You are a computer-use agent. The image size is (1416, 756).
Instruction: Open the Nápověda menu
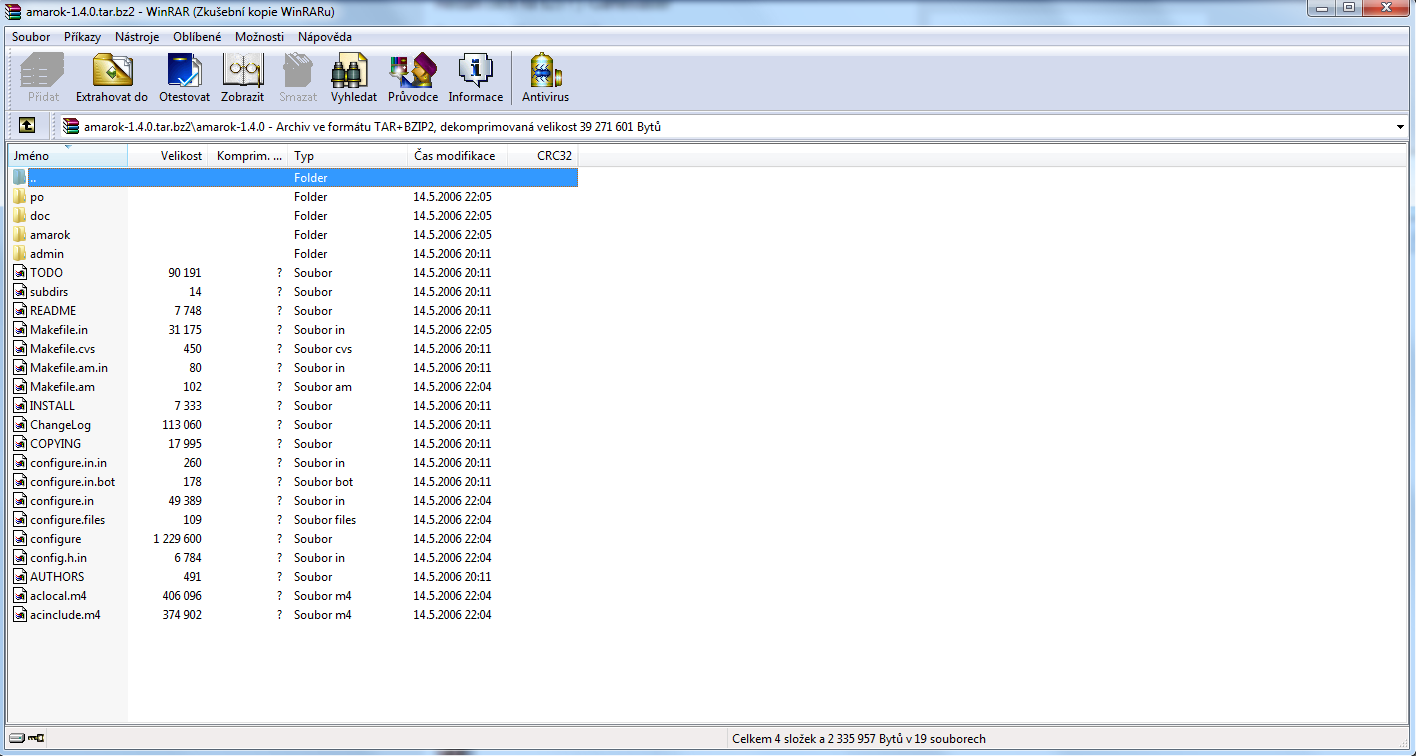coord(325,37)
